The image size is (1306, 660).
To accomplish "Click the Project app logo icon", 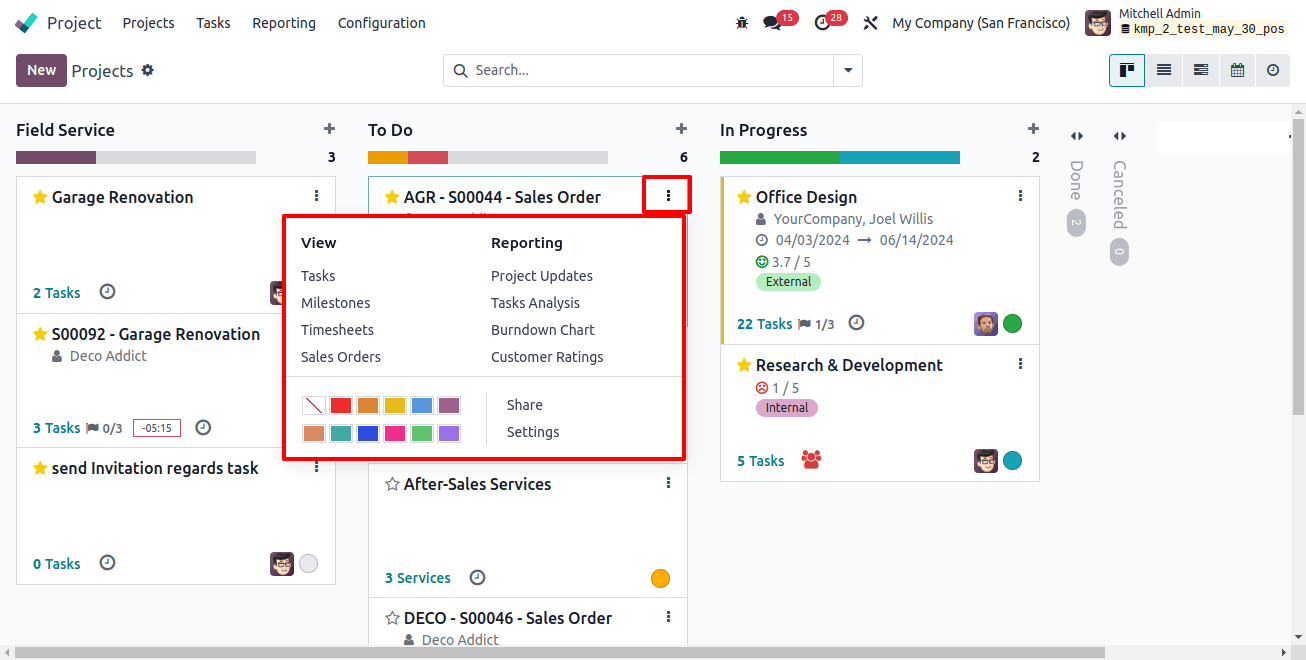I will tap(26, 22).
